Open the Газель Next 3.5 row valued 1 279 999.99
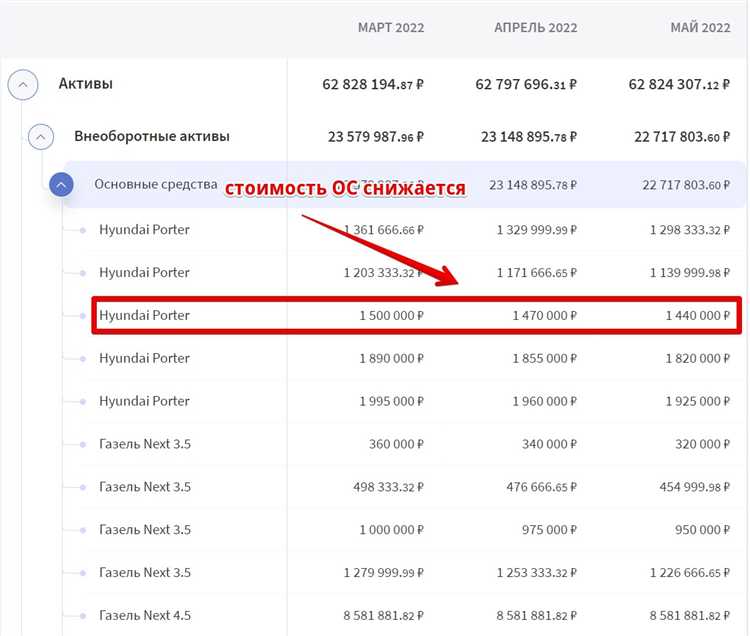This screenshot has height=636, width=750. tap(144, 572)
